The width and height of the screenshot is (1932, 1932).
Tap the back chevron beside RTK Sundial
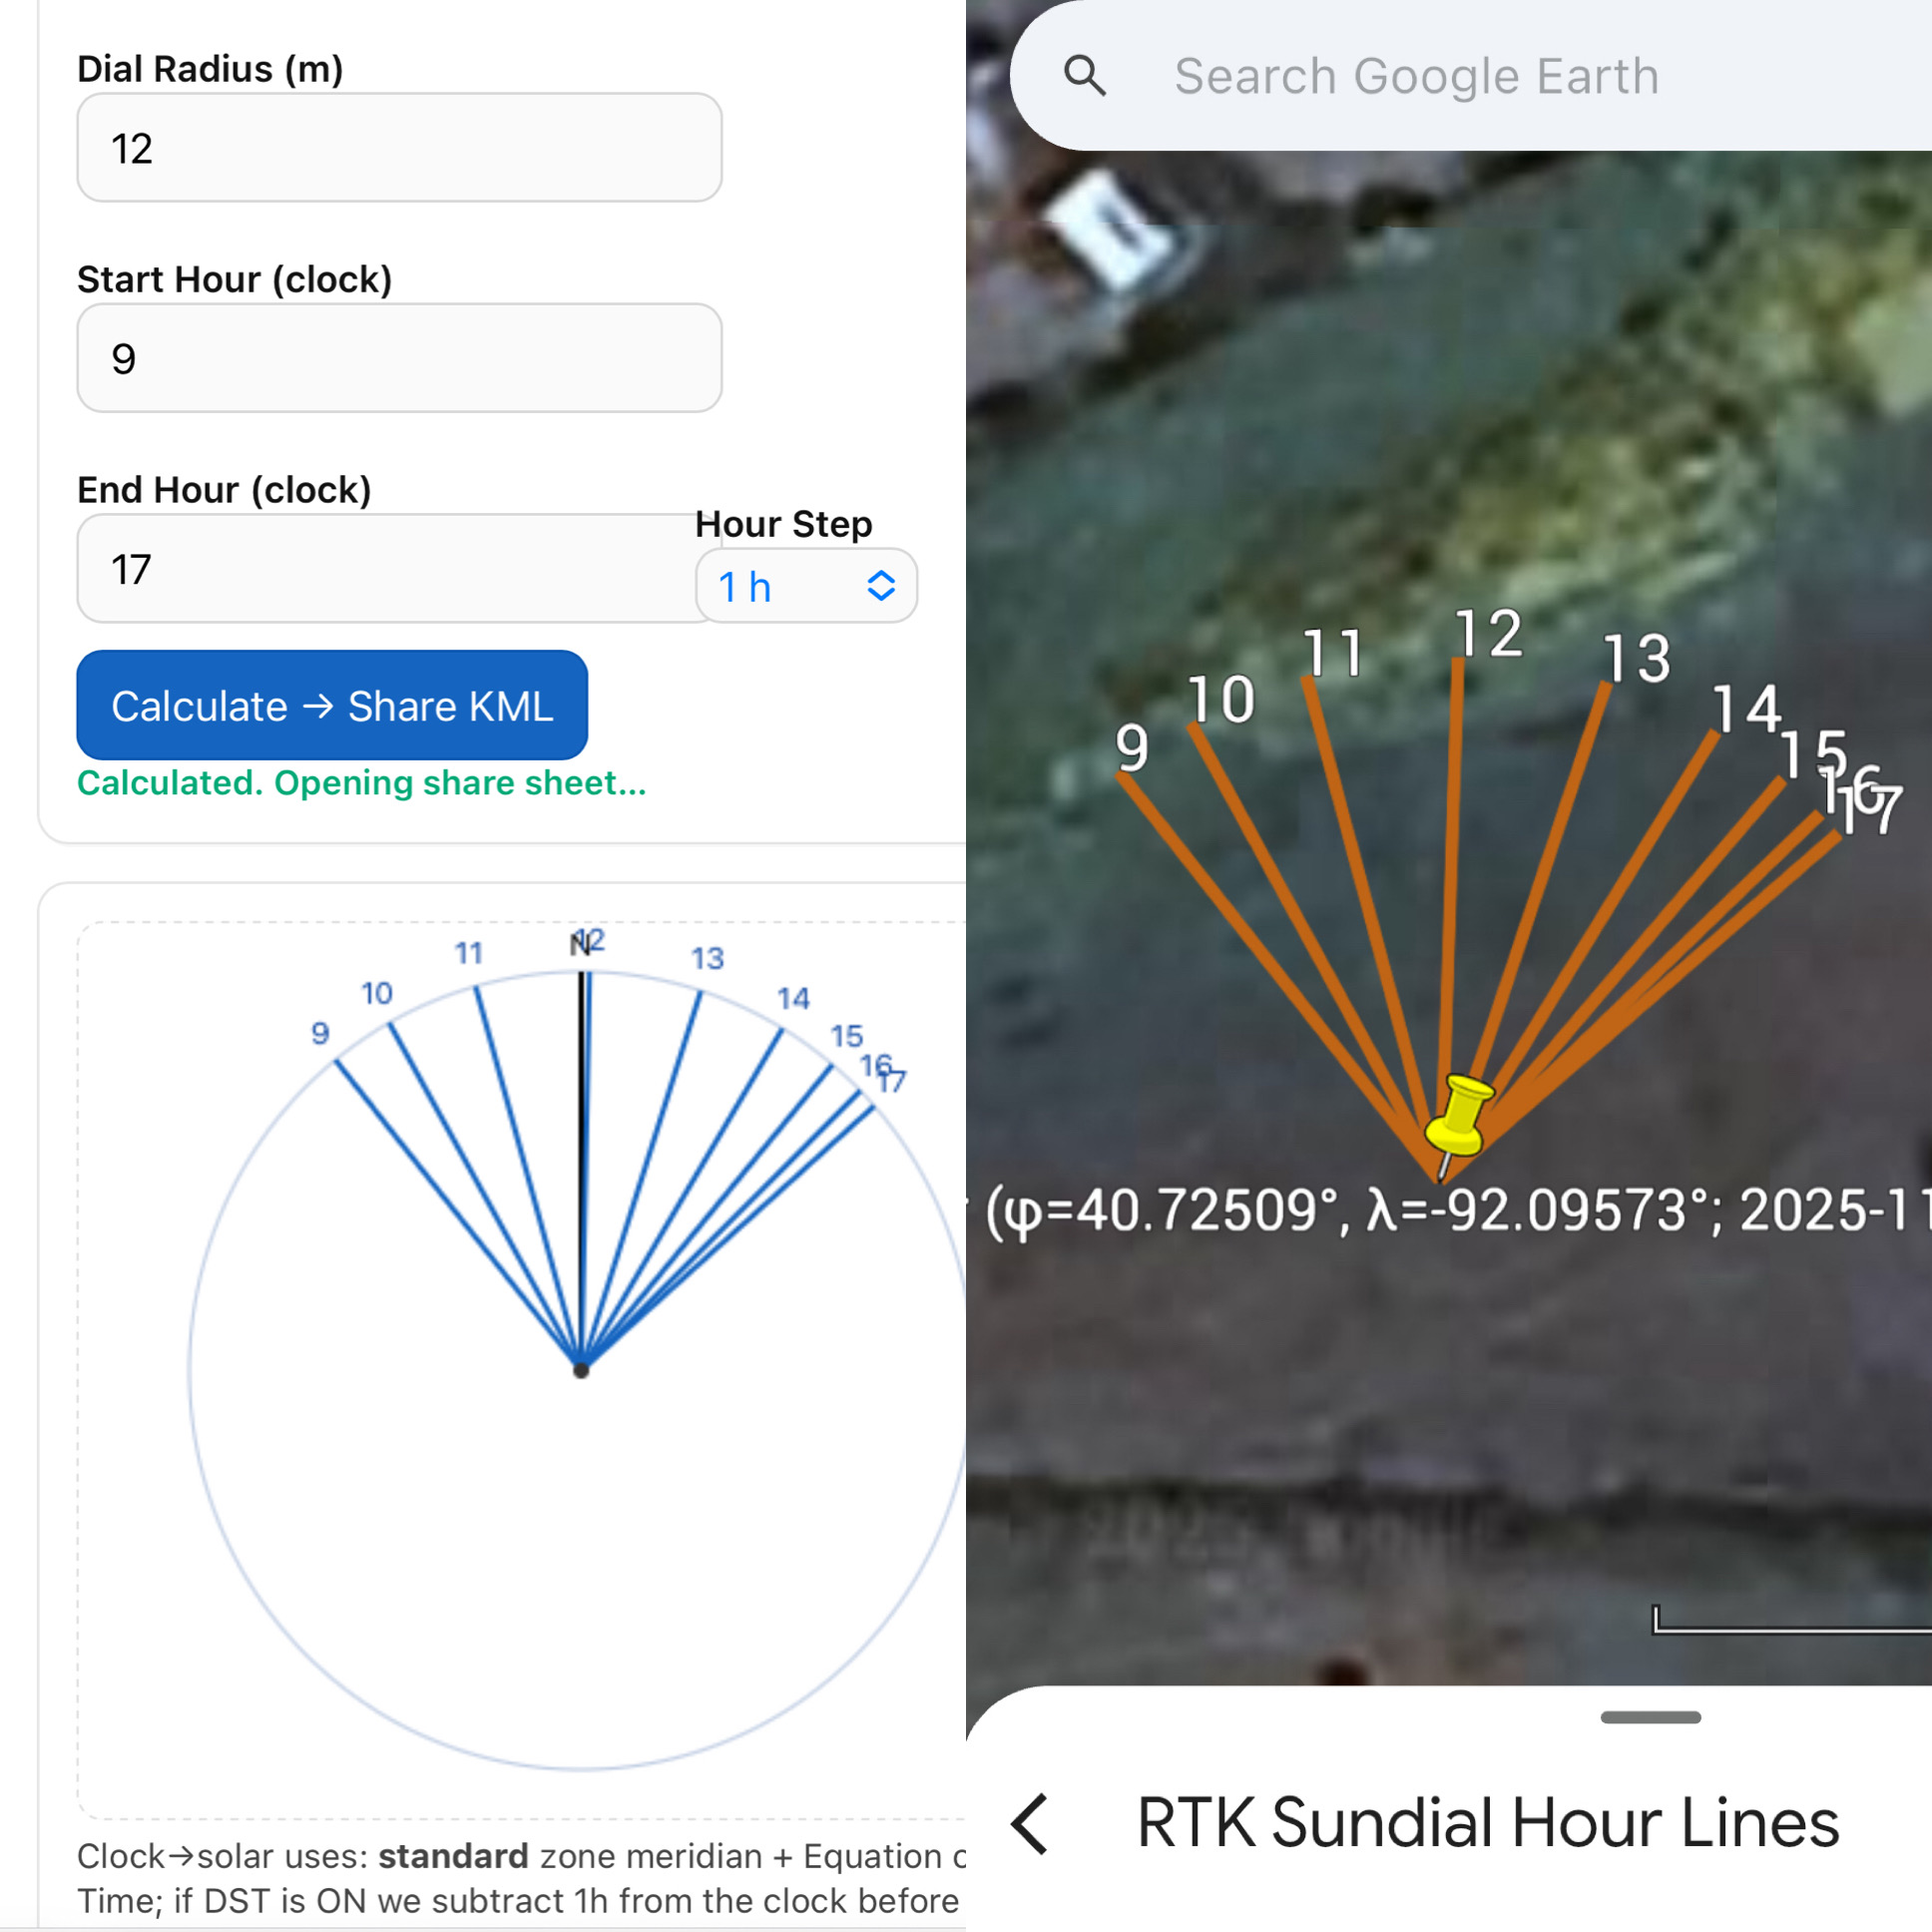1031,1823
